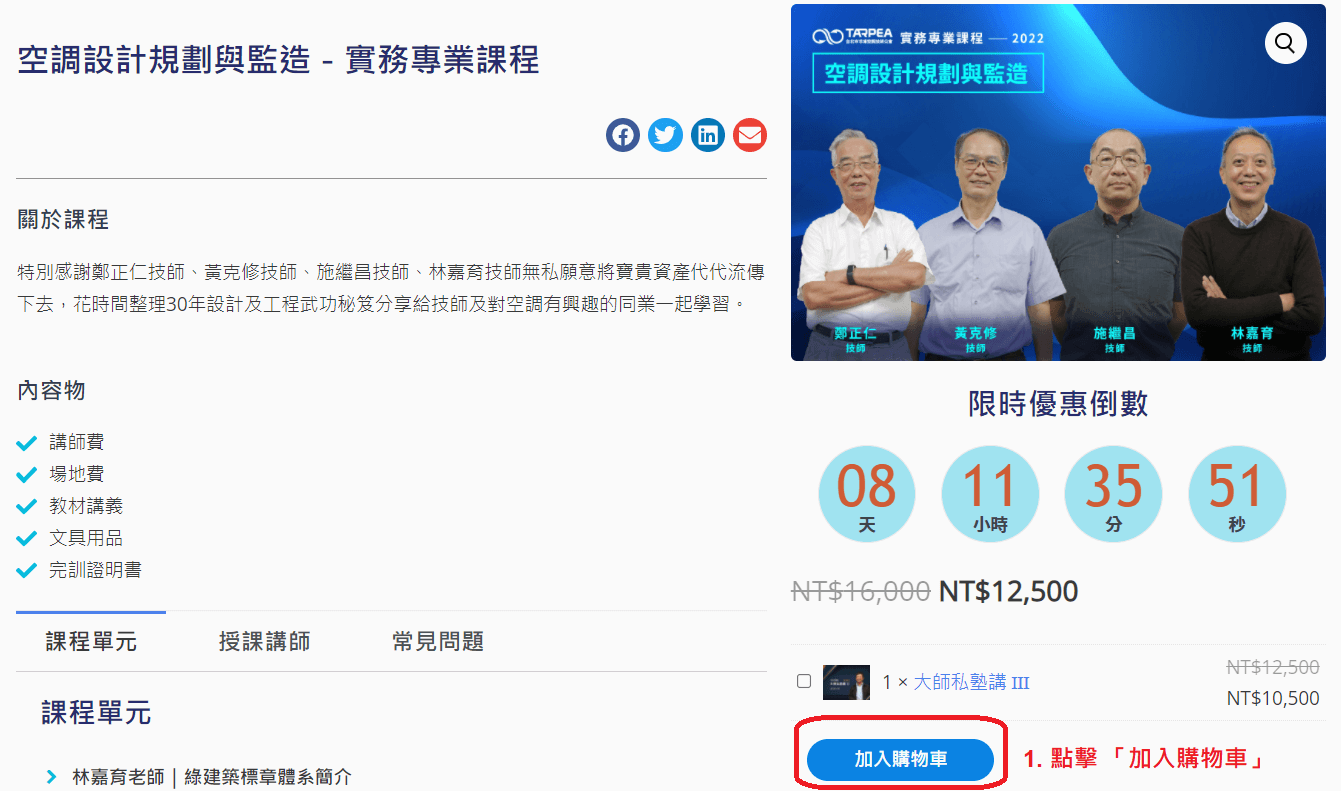The image size is (1341, 791).
Task: Click the 林嘉育老師 course unit title
Action: coord(212,776)
